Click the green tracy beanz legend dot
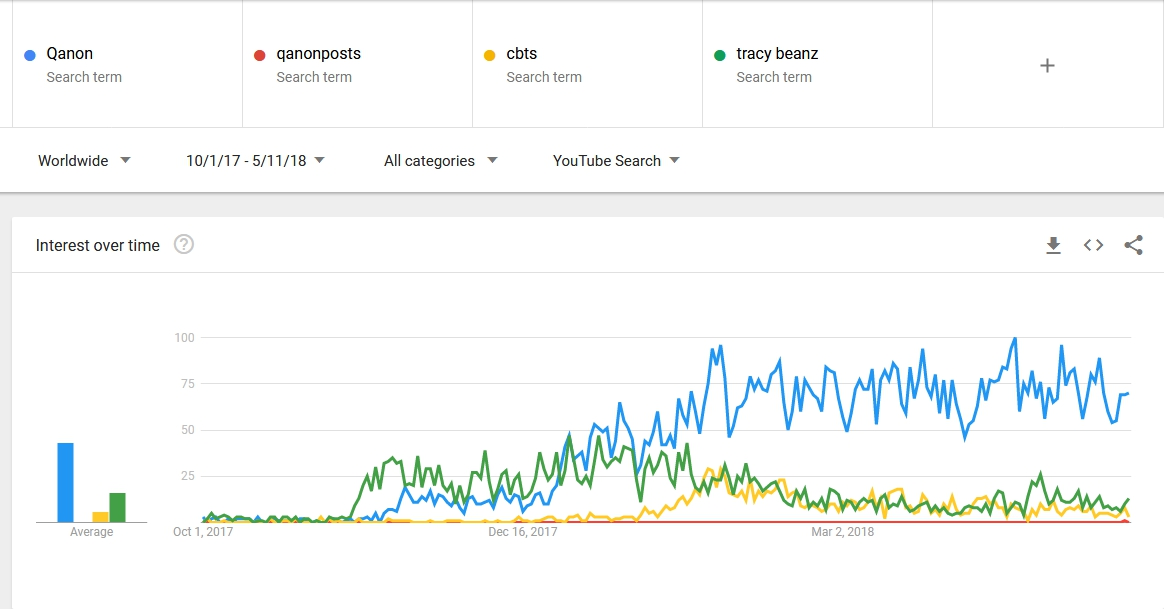 pos(720,55)
